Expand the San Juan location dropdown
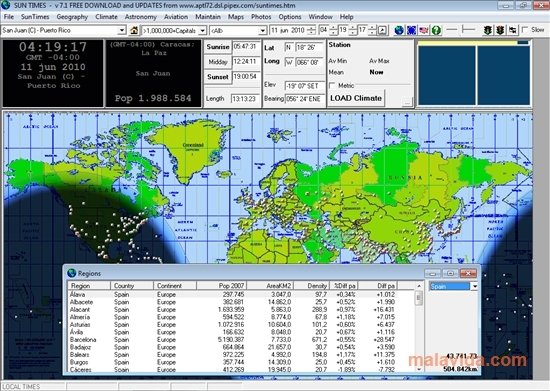Image resolution: width=550 pixels, height=391 pixels. (122, 31)
